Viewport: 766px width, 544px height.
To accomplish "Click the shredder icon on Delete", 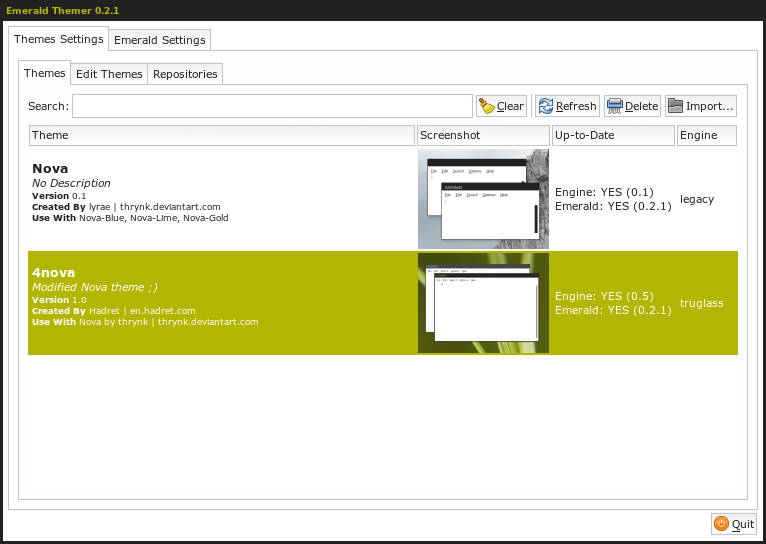I will (615, 106).
